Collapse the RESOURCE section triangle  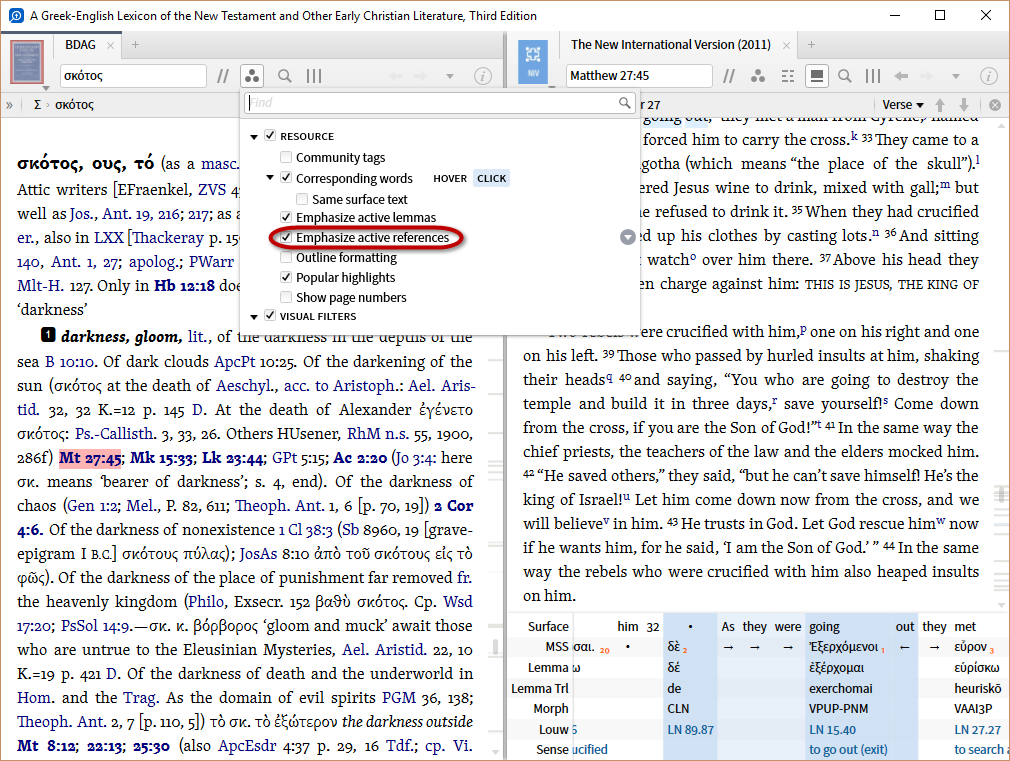254,137
